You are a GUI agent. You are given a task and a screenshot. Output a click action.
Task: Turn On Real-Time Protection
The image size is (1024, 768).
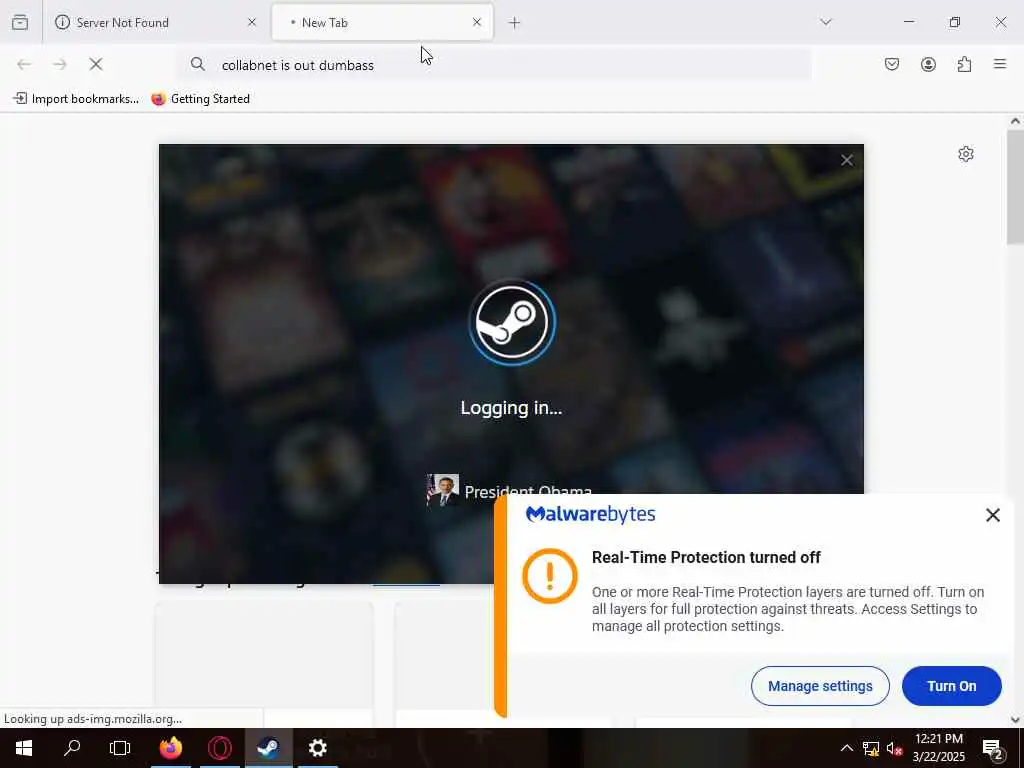tap(952, 686)
